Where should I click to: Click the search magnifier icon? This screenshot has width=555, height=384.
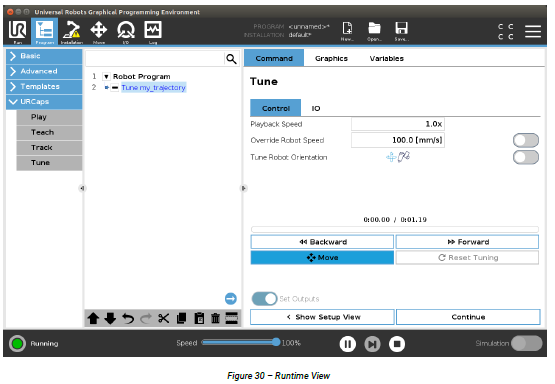(231, 59)
